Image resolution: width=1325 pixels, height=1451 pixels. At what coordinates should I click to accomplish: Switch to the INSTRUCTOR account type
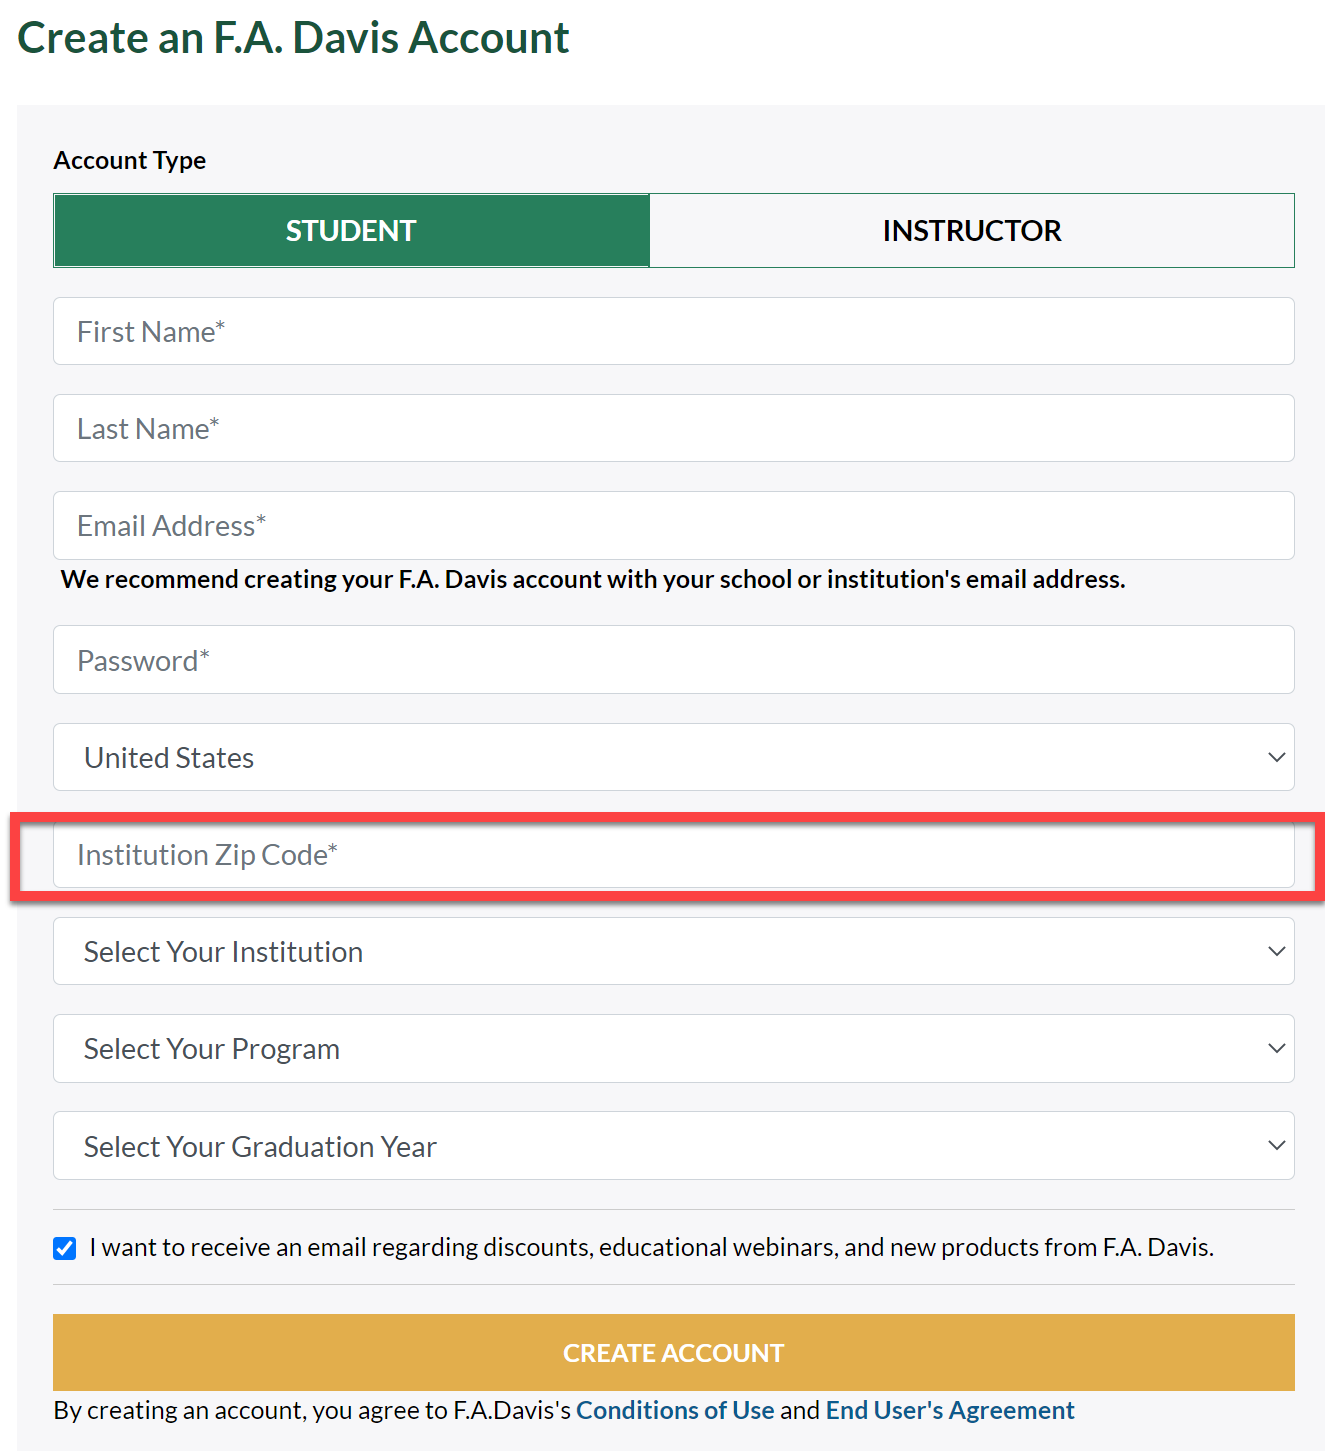tap(971, 231)
